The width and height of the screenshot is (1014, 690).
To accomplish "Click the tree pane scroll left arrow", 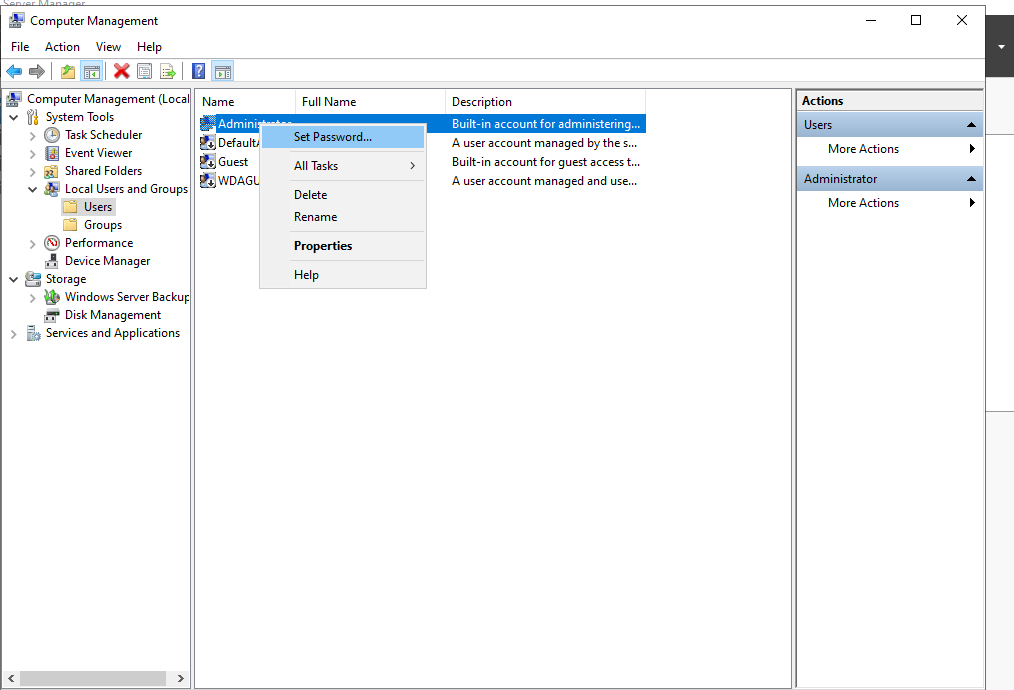I will 11,678.
